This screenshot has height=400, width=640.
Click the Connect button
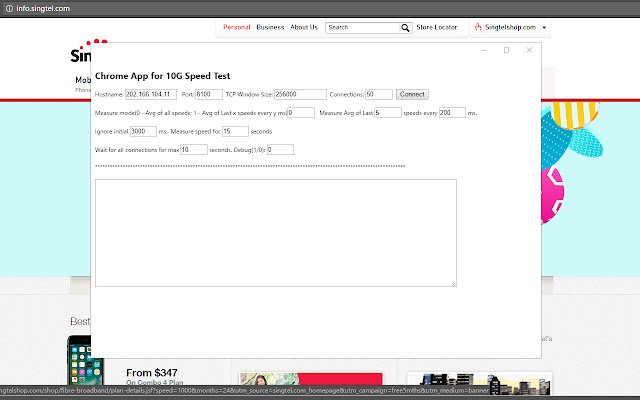[412, 94]
